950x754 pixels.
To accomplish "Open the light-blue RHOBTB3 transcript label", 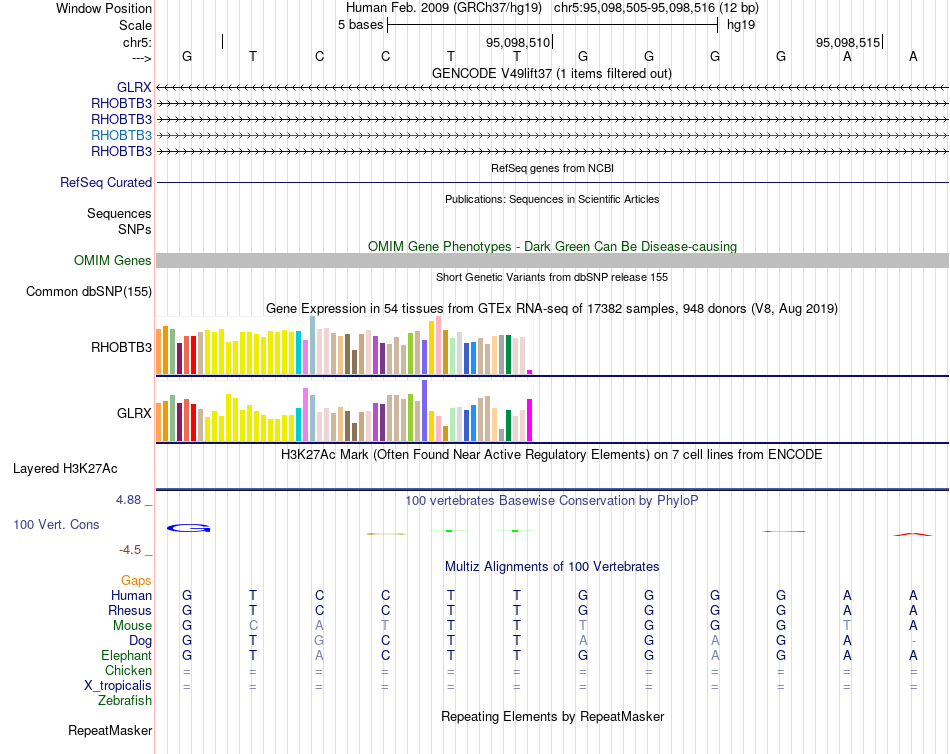I will pyautogui.click(x=121, y=135).
